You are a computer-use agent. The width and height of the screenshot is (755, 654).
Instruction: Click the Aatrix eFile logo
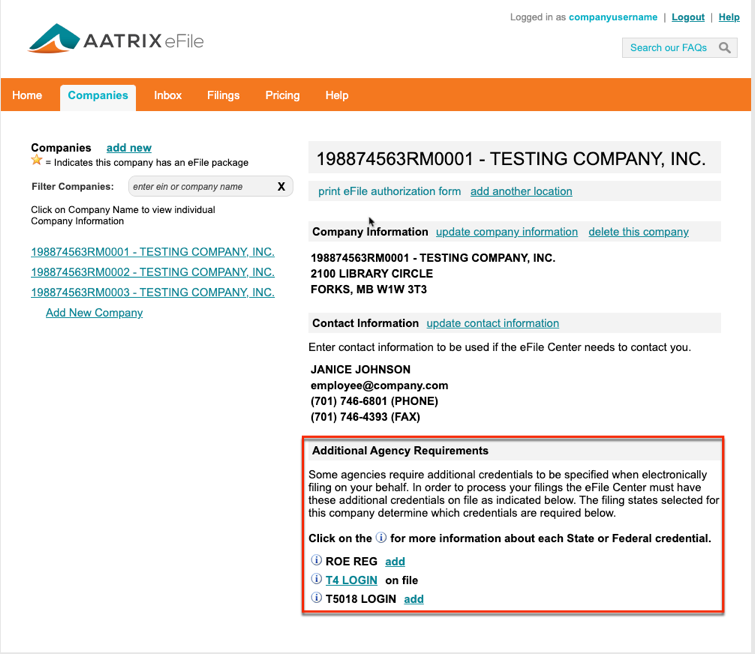click(116, 40)
